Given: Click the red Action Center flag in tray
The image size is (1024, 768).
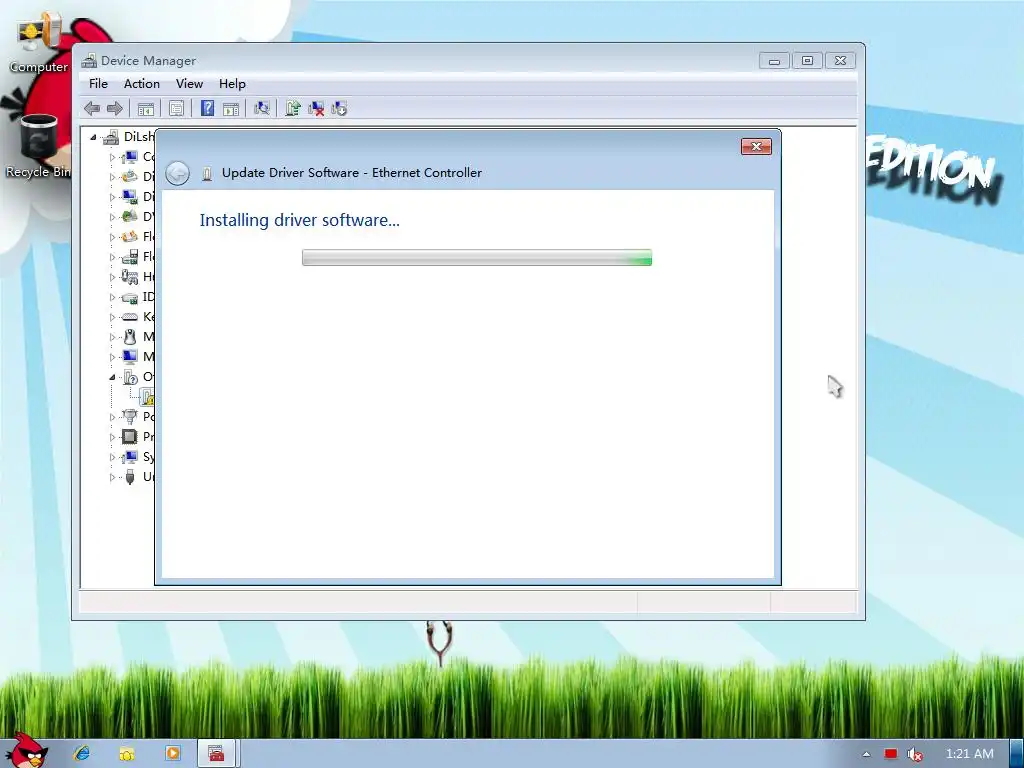Looking at the screenshot, I should 891,754.
